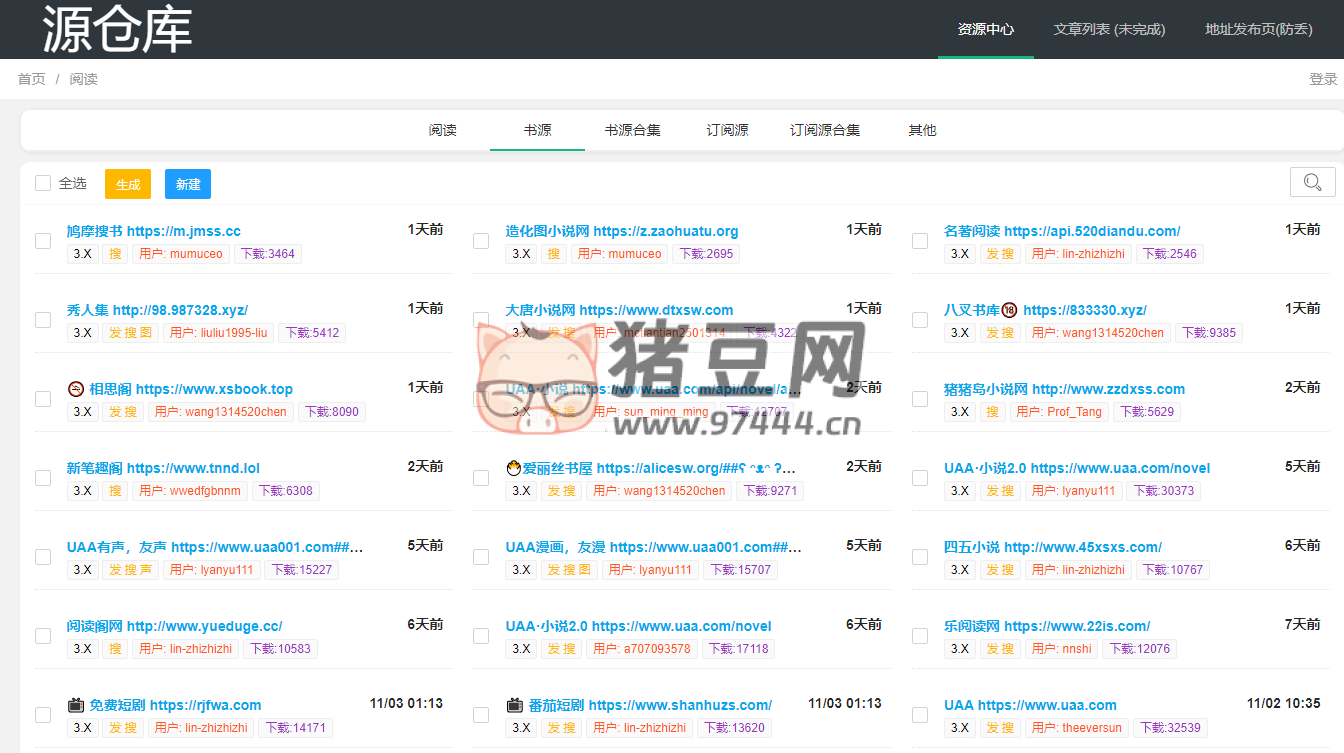Open the 名著阅读 api.520diandu.com link
Image resolution: width=1344 pixels, height=753 pixels.
tap(1062, 231)
